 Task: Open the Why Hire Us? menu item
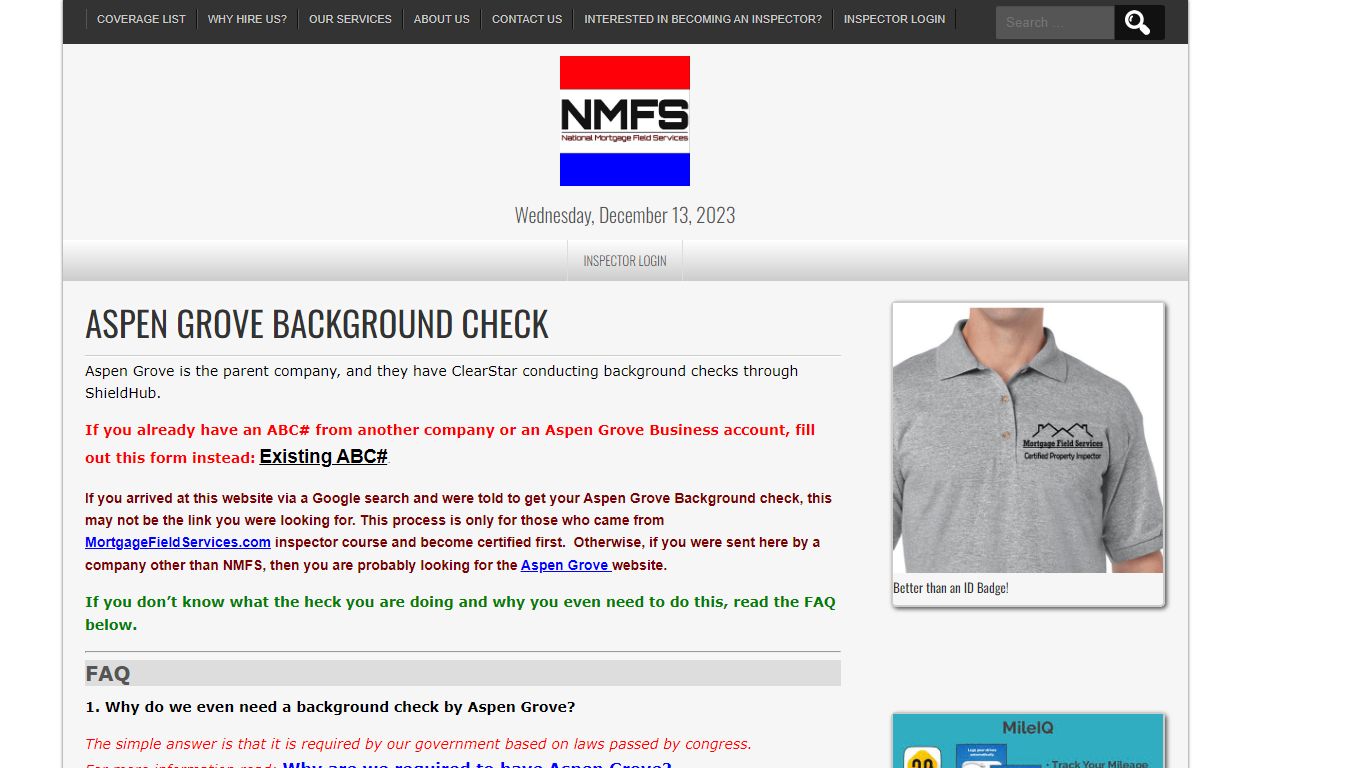[x=247, y=19]
